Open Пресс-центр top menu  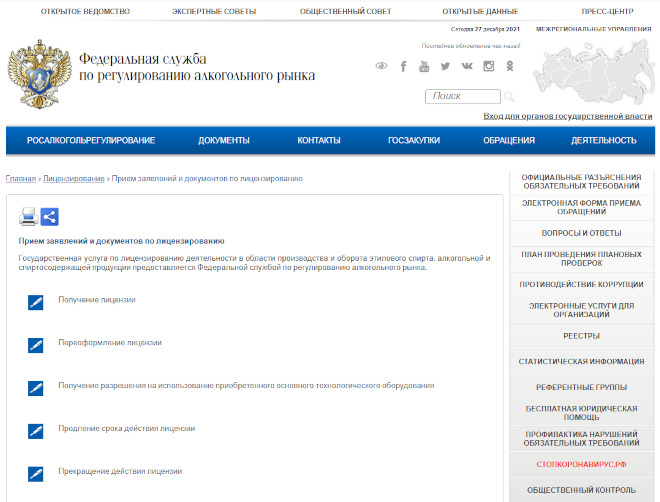pyautogui.click(x=607, y=11)
